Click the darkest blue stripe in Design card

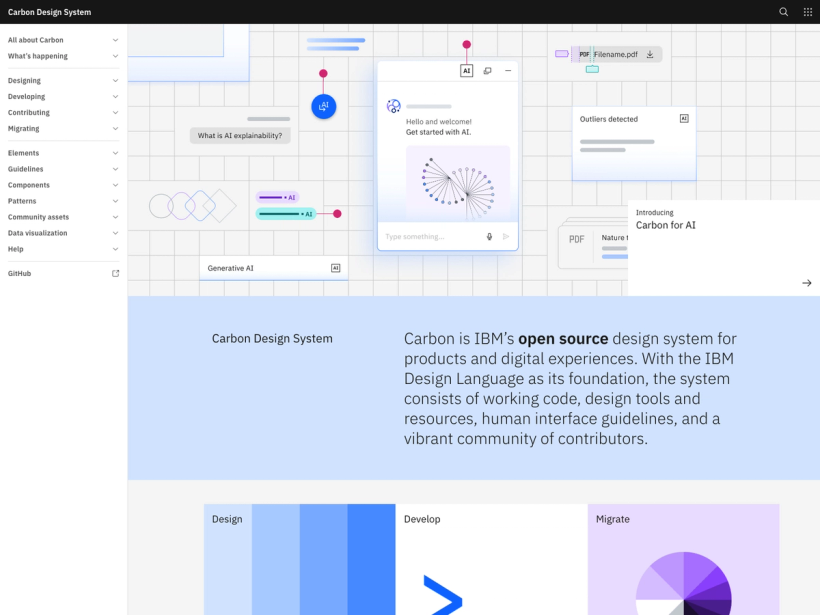tap(371, 560)
